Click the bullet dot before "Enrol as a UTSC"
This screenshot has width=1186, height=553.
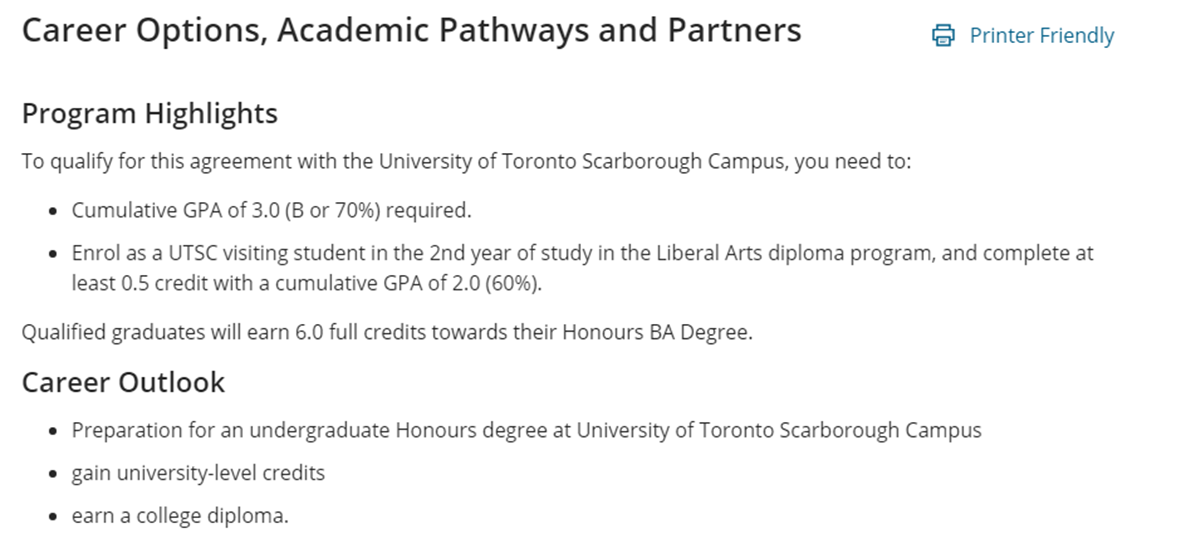53,254
